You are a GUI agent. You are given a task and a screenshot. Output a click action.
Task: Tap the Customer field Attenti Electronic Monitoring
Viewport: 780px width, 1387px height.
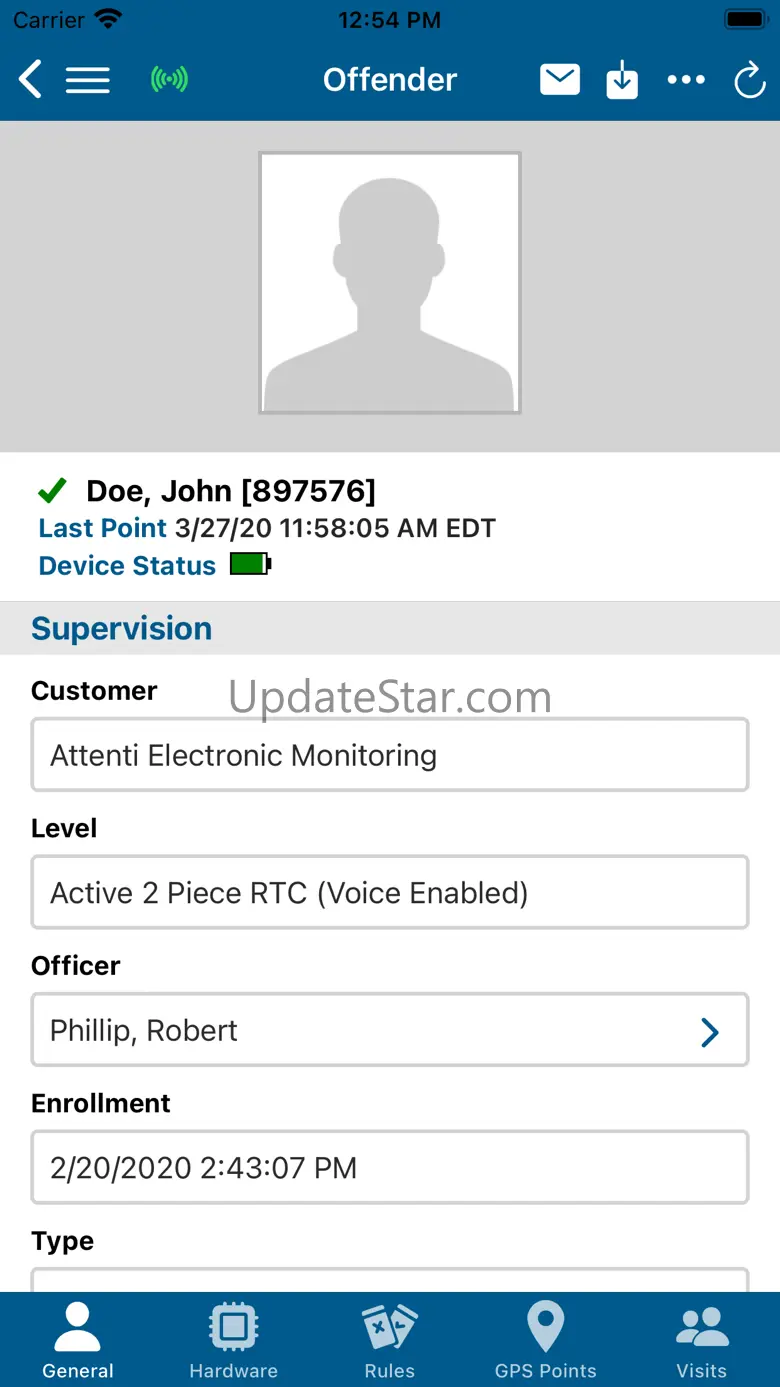pyautogui.click(x=390, y=756)
